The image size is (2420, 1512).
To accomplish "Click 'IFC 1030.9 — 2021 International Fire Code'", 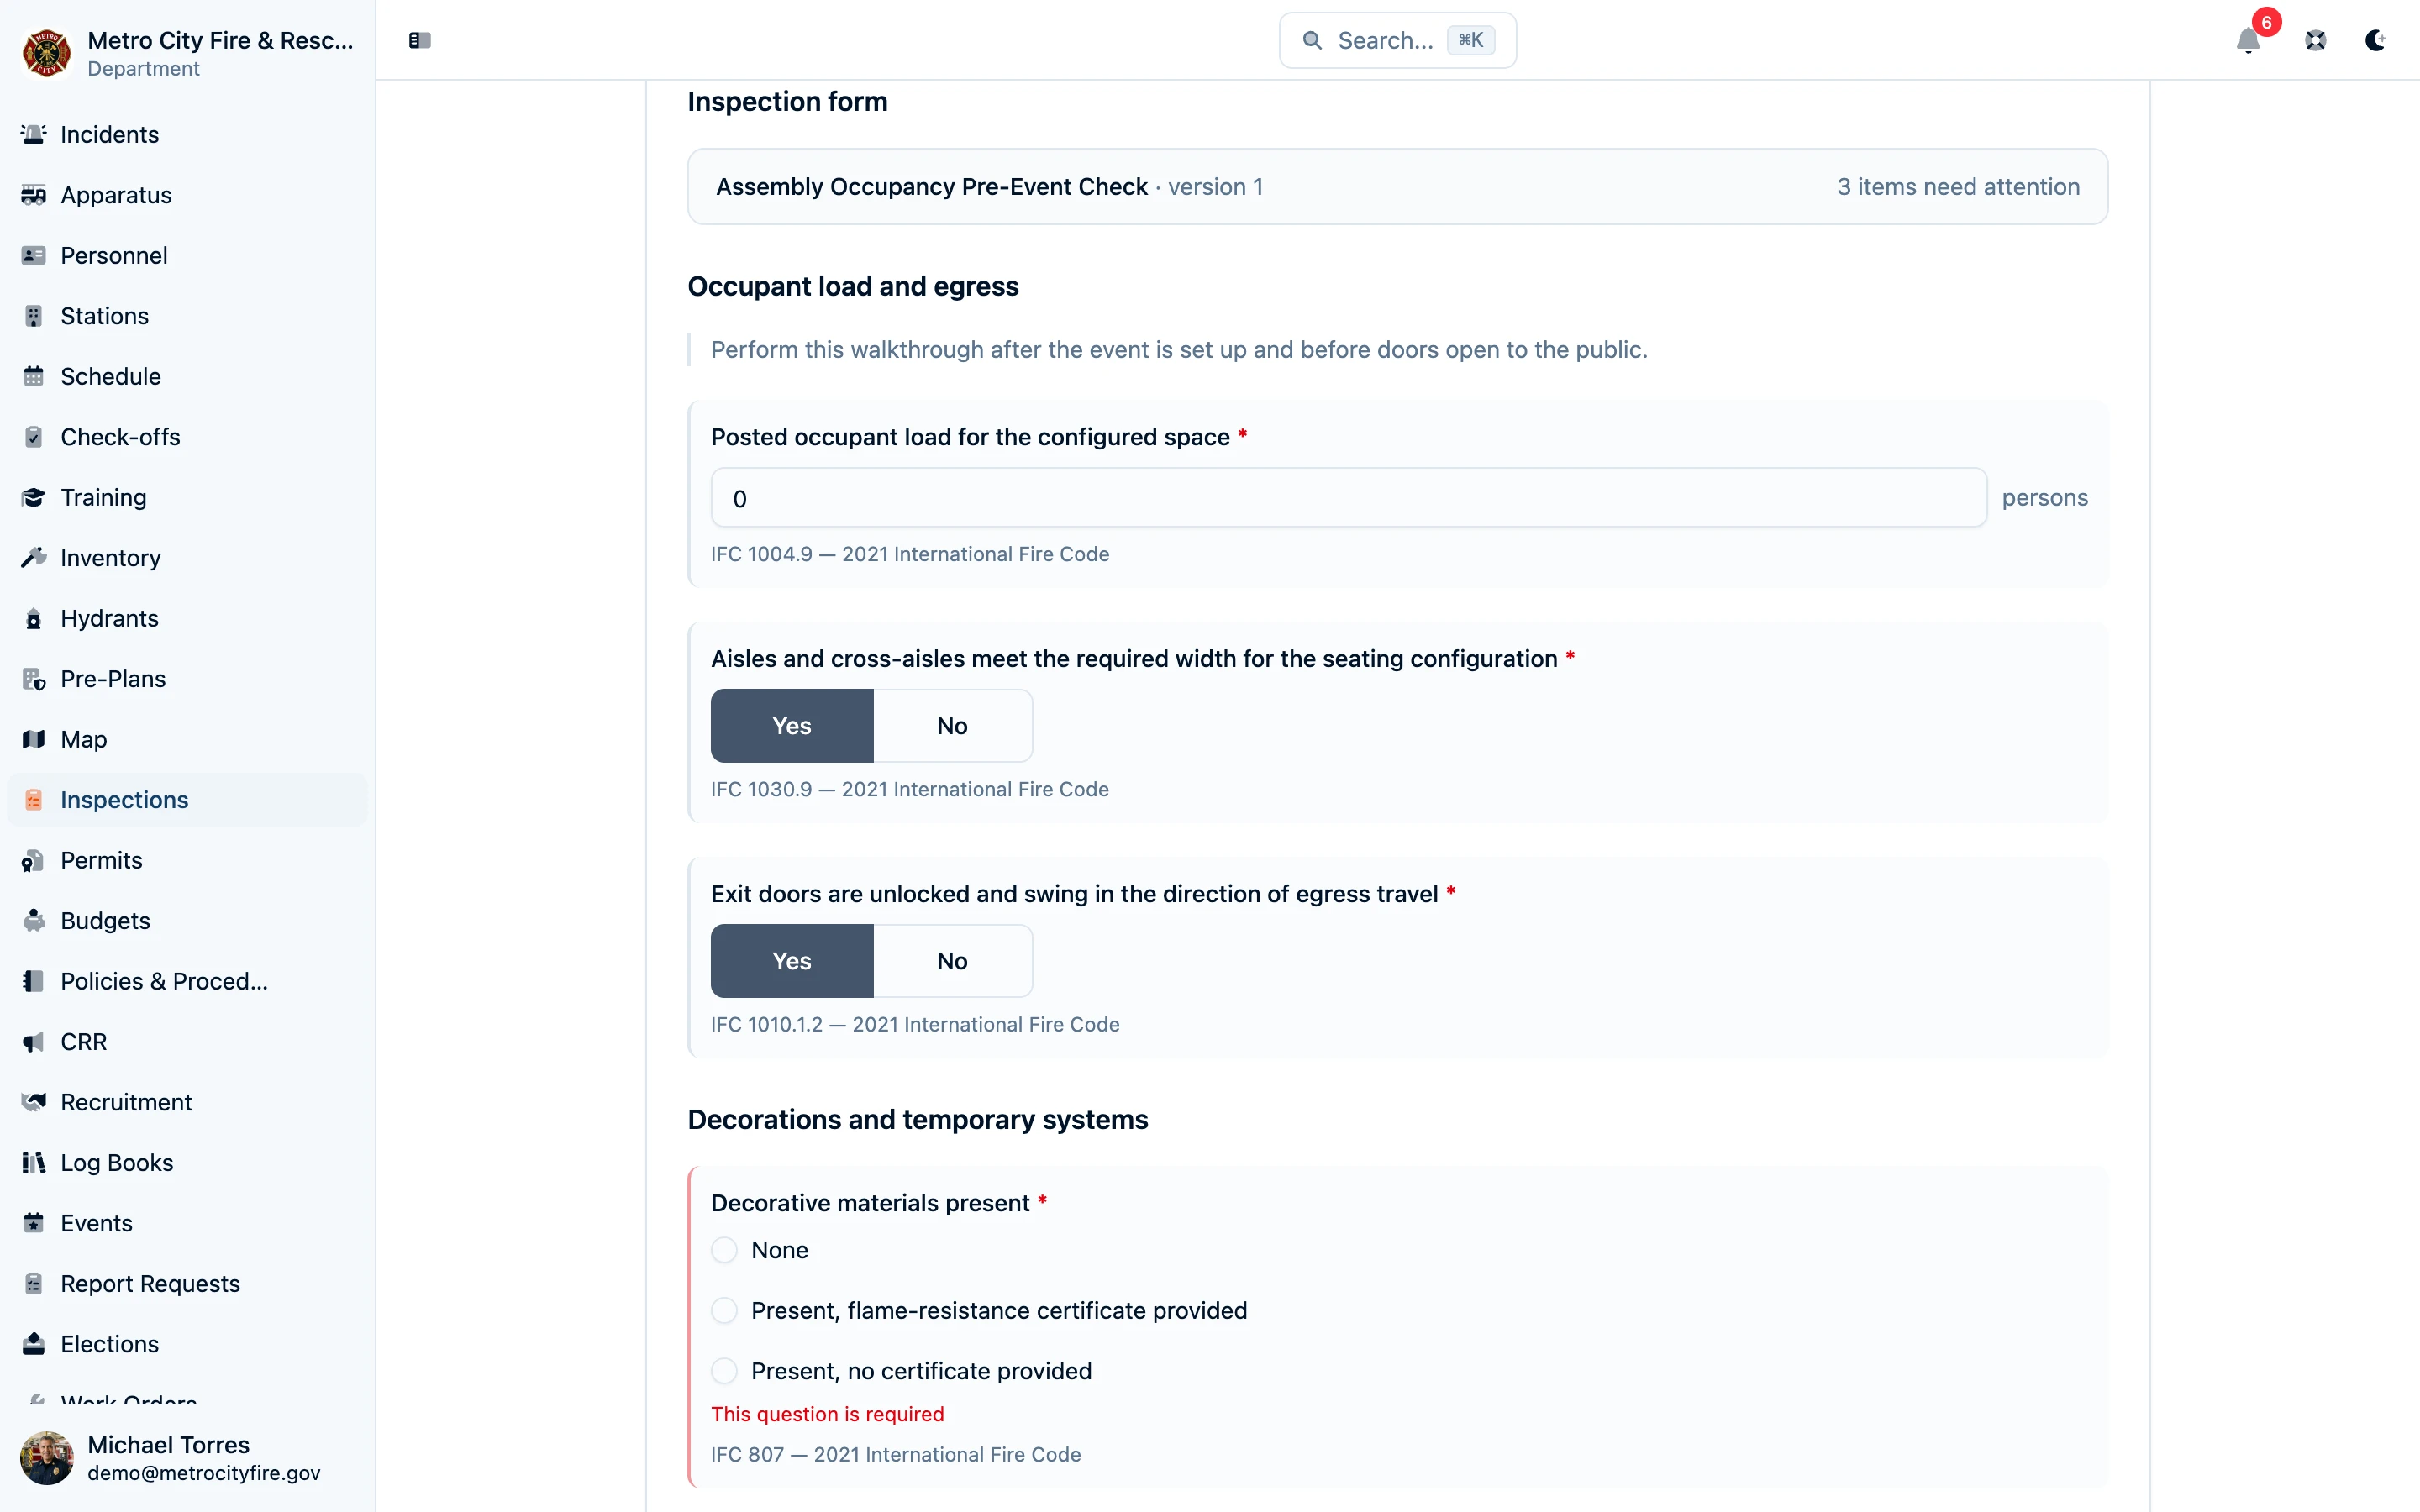I will tap(910, 789).
